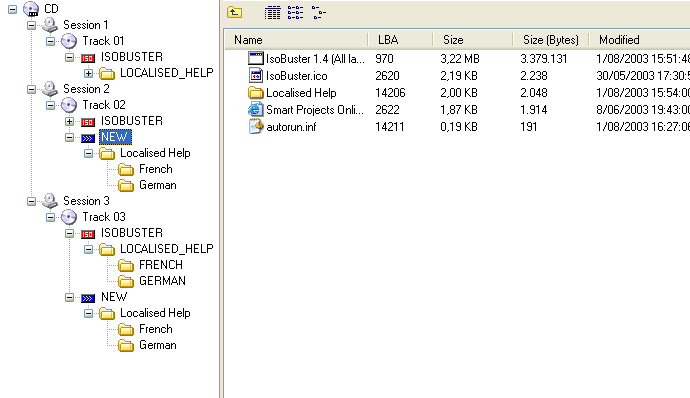Screen dimensions: 690x398
Task: Select LOCALISED_HELP folder icon under Track 01
Action: (x=107, y=73)
